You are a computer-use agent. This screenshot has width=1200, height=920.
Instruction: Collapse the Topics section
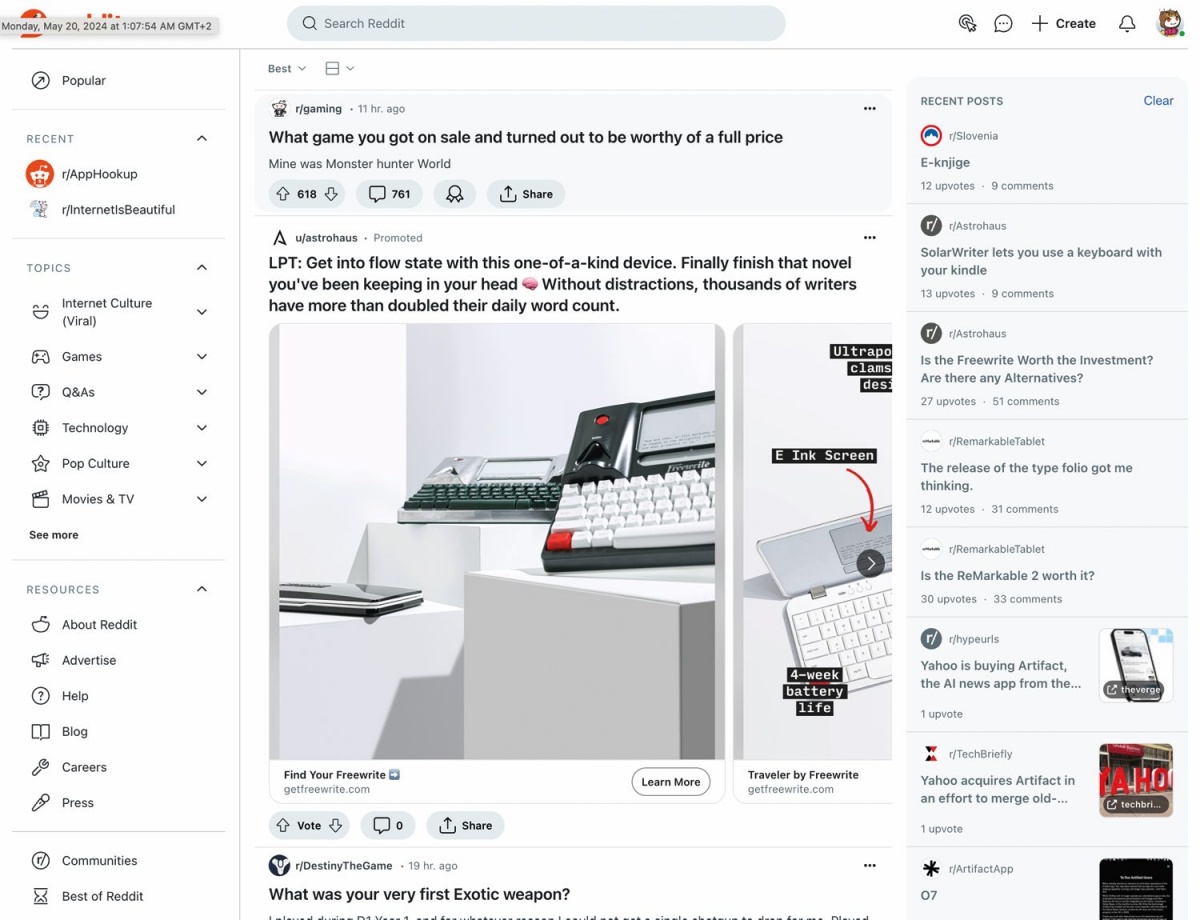202,268
